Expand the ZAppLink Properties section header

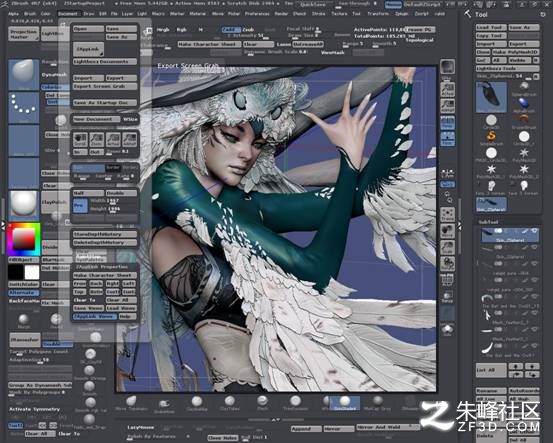coord(102,267)
